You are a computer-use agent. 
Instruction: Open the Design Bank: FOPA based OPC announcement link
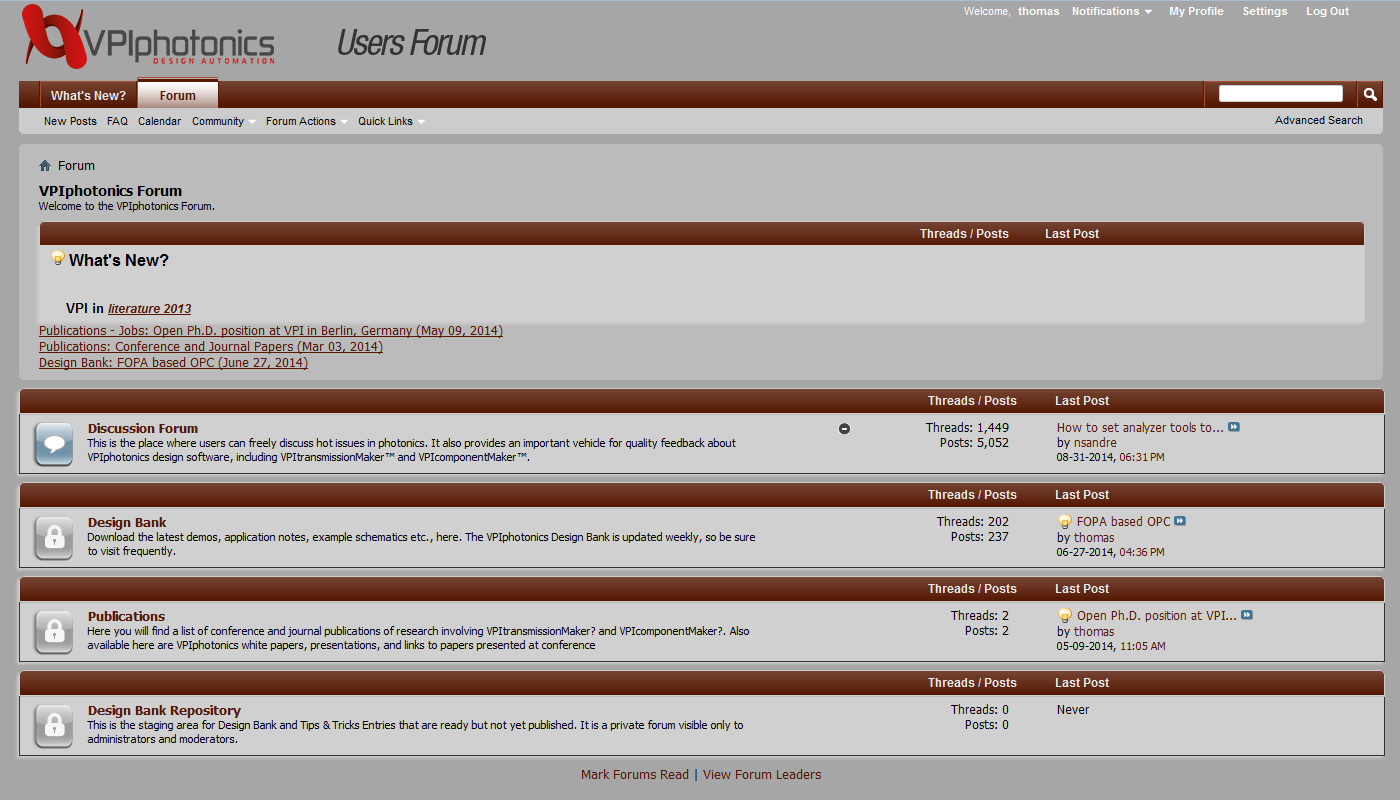tap(173, 363)
